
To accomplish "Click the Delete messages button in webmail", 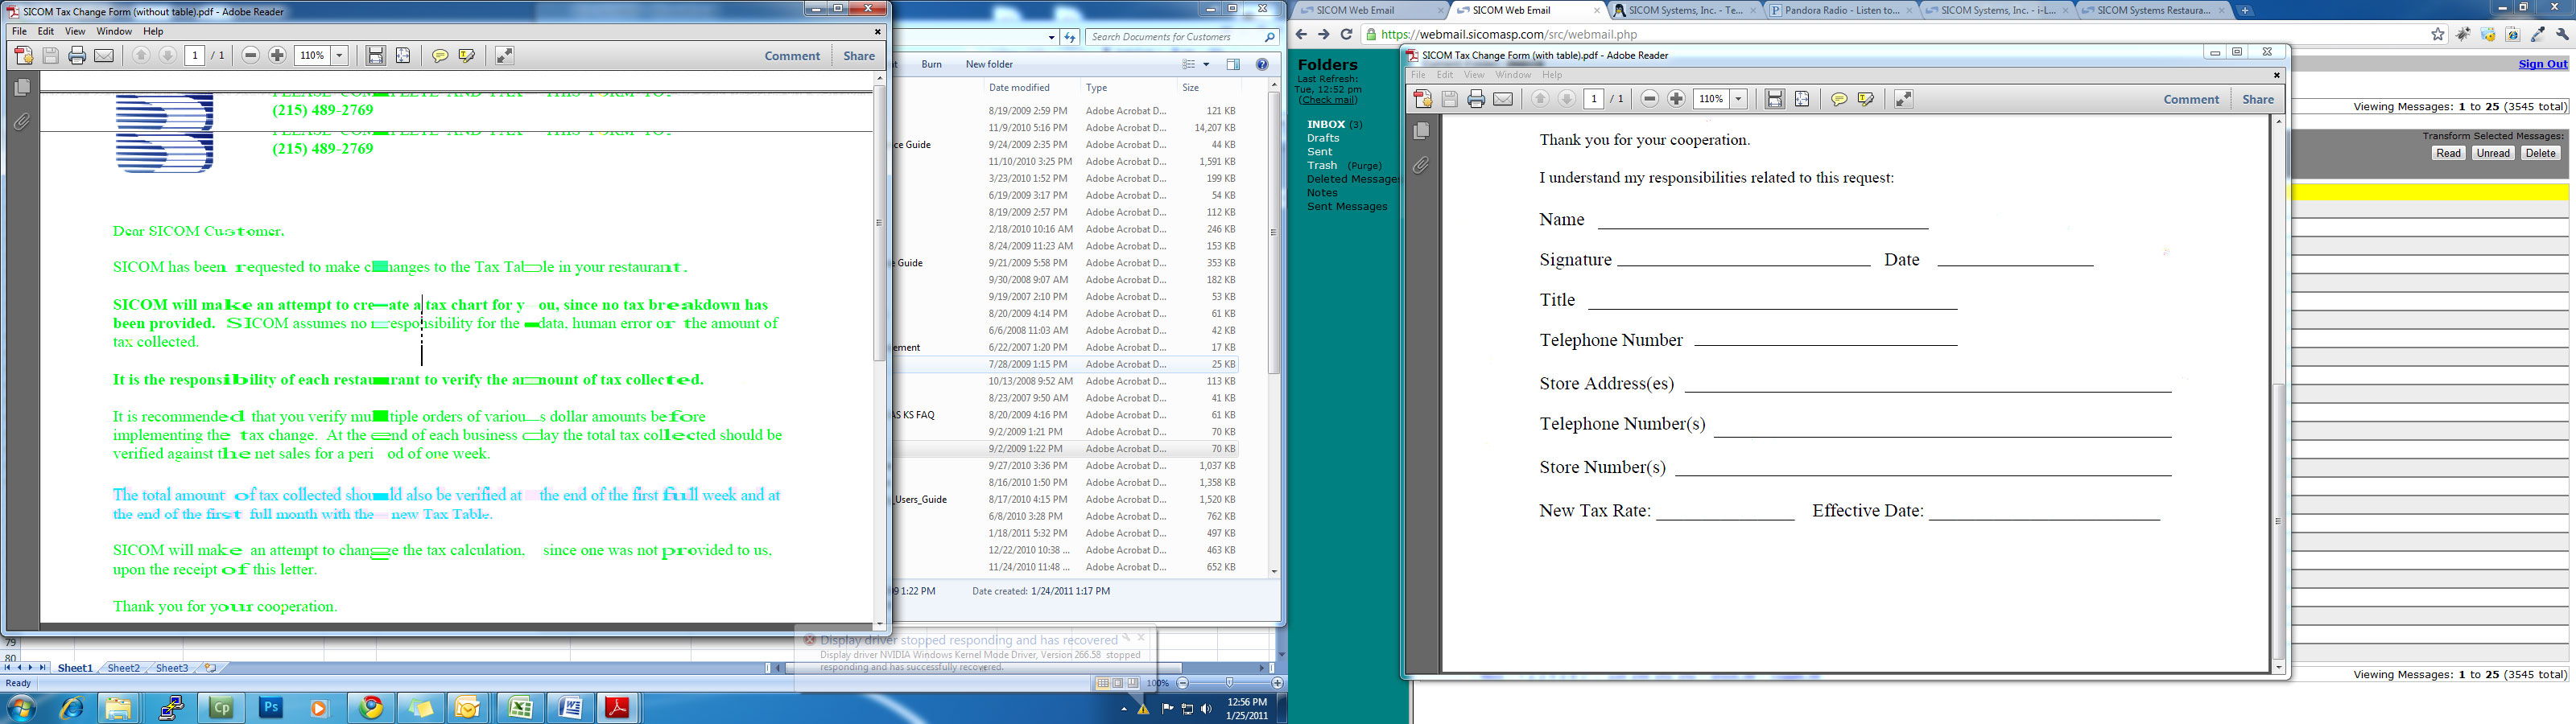I will (x=2540, y=153).
